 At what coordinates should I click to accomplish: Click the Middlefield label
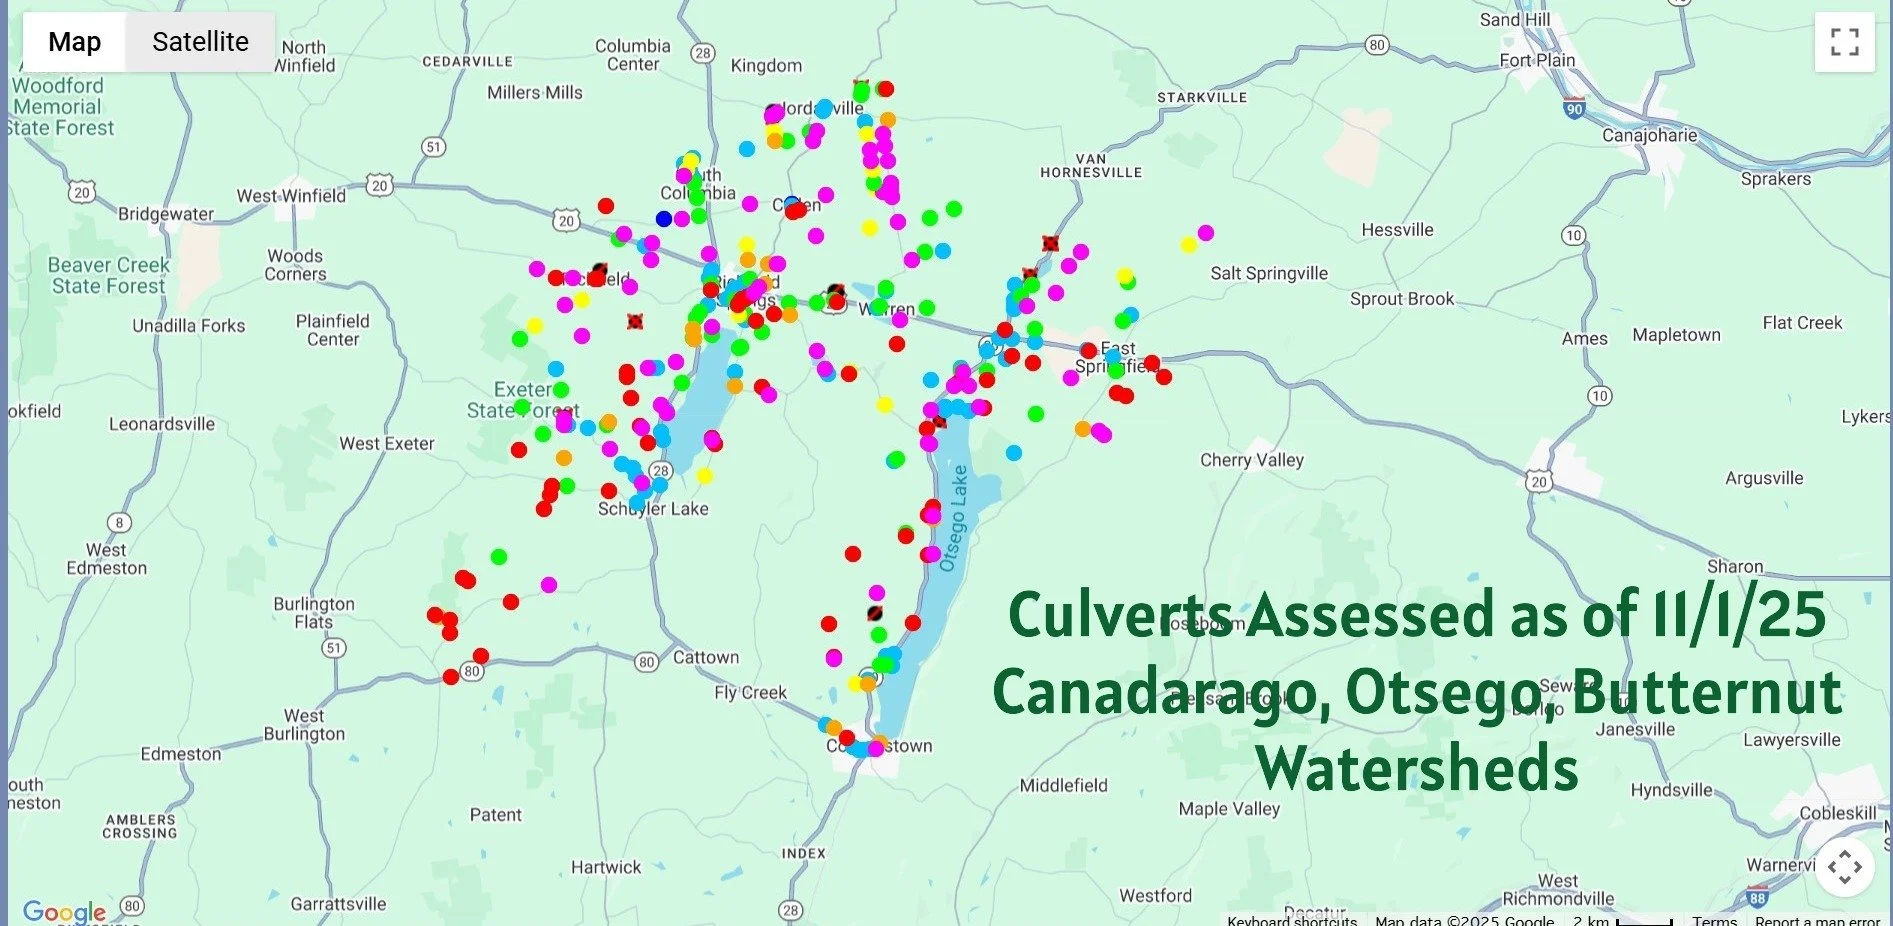coord(1063,786)
